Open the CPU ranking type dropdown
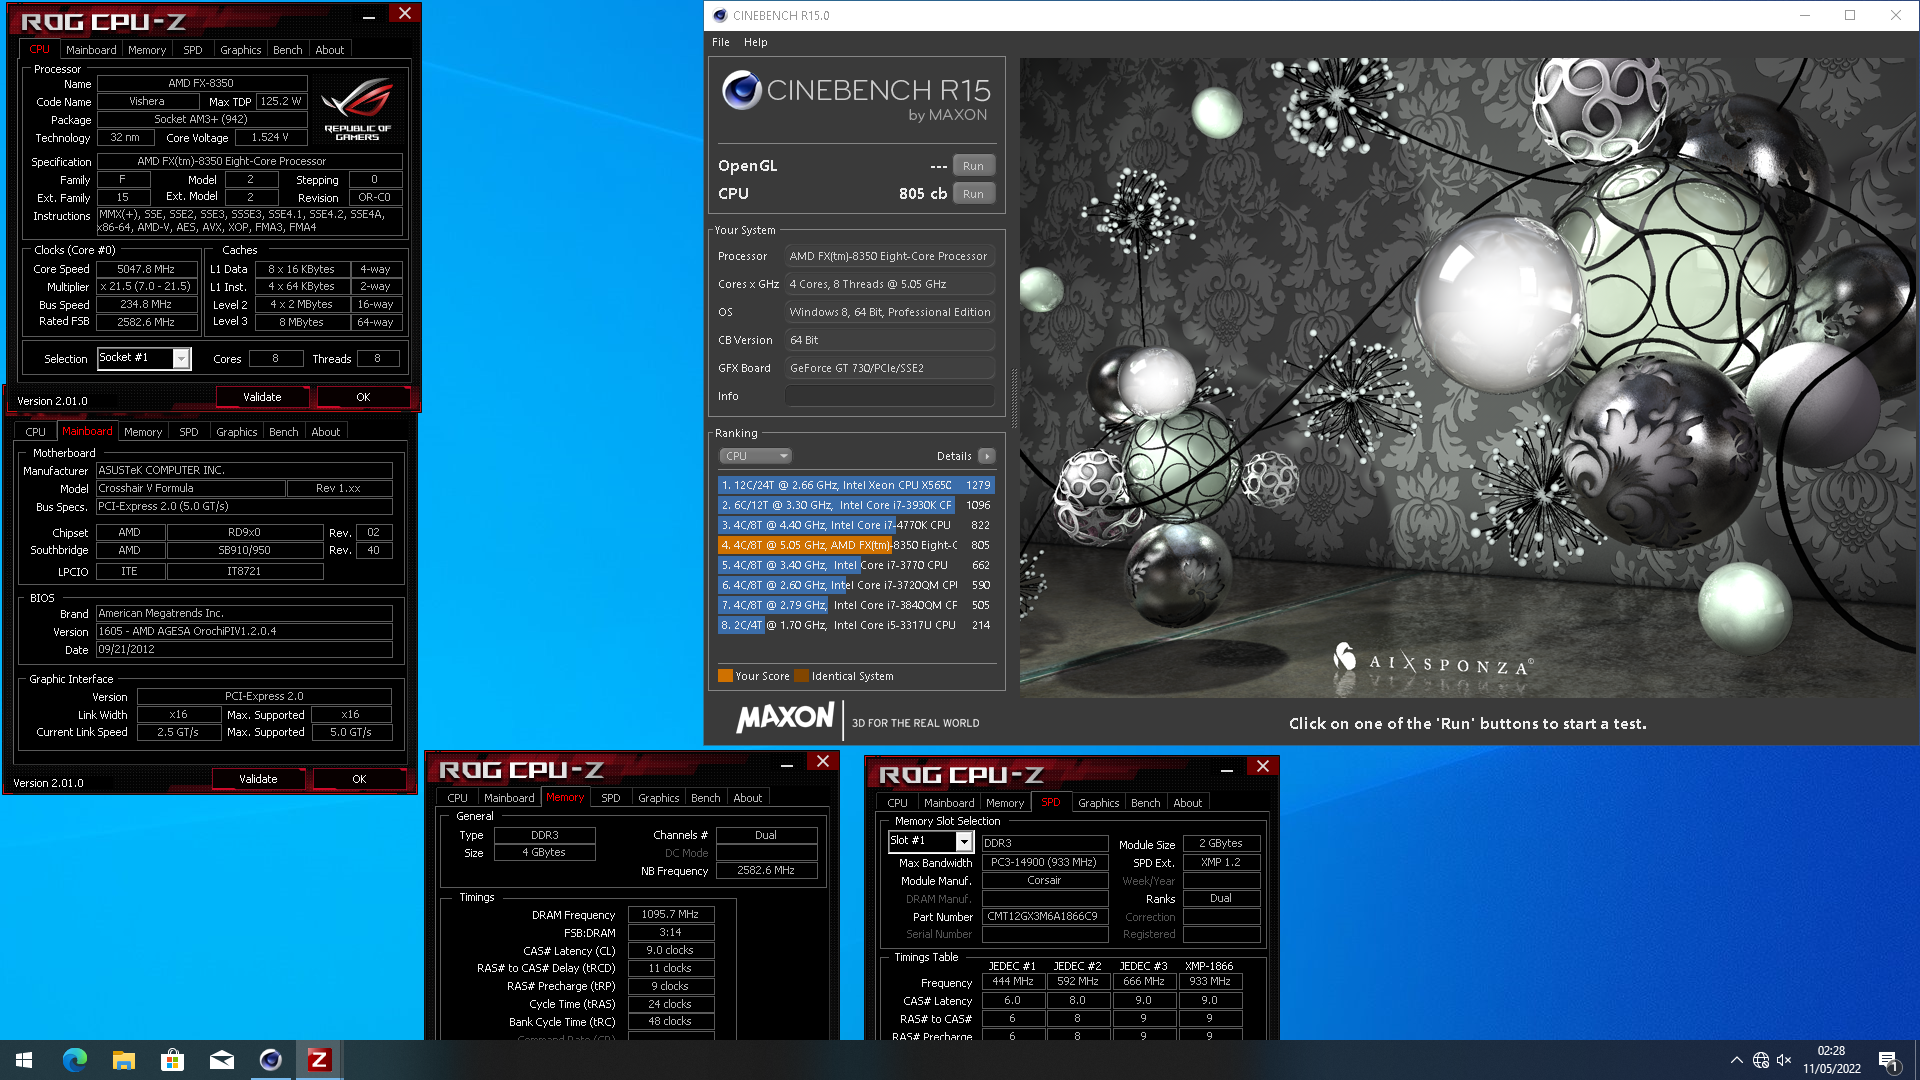 tap(755, 456)
